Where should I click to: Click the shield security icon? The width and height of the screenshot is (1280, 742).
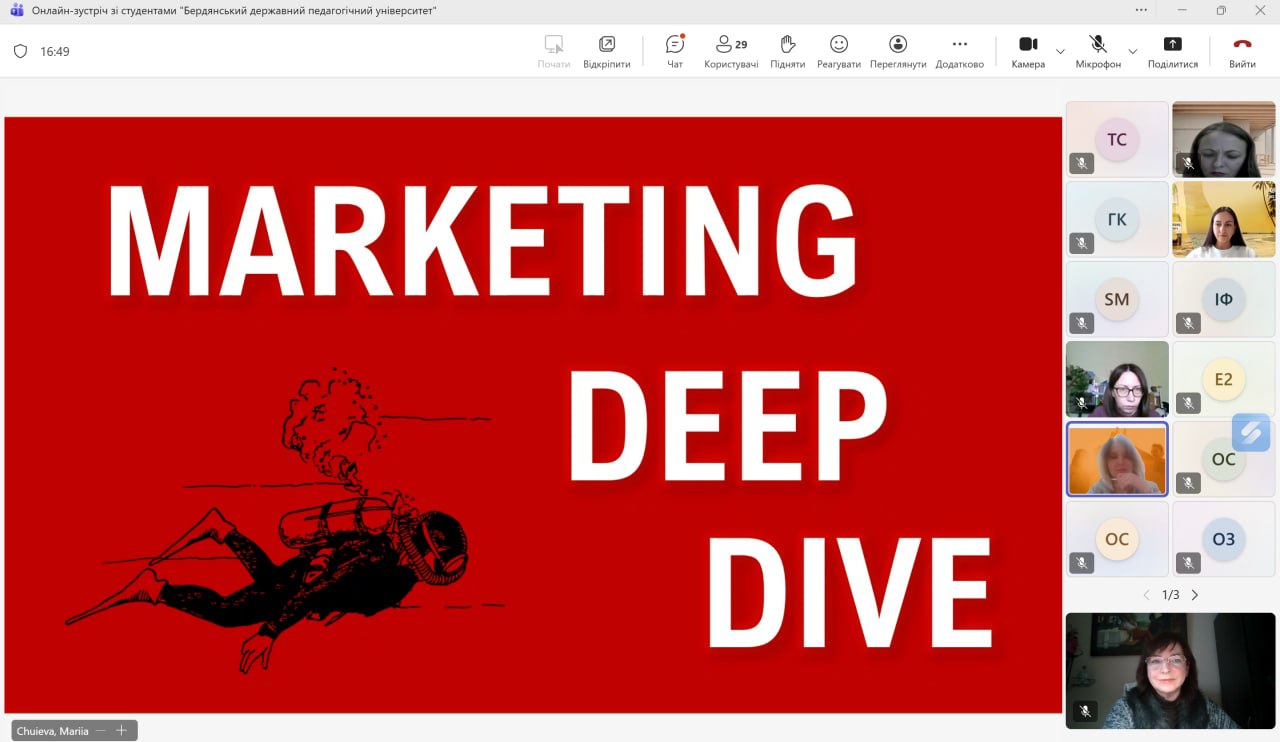(20, 52)
